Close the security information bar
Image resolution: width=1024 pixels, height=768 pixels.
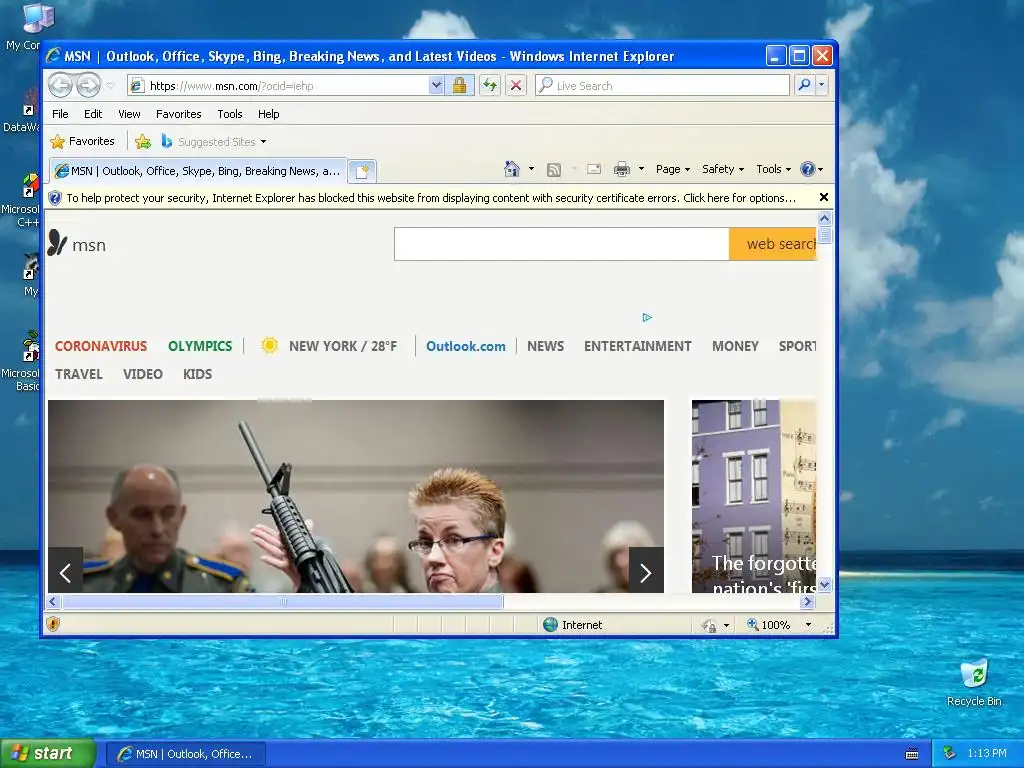pos(824,197)
